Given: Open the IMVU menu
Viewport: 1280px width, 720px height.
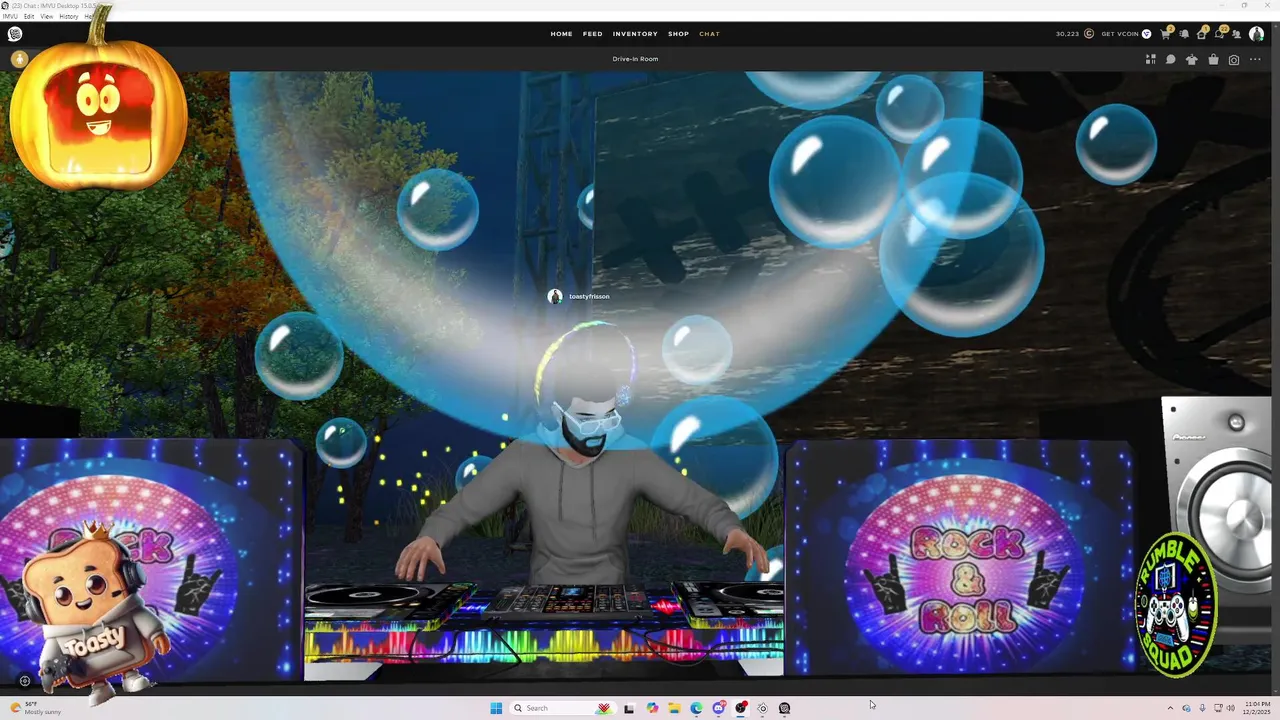Looking at the screenshot, I should pyautogui.click(x=11, y=16).
